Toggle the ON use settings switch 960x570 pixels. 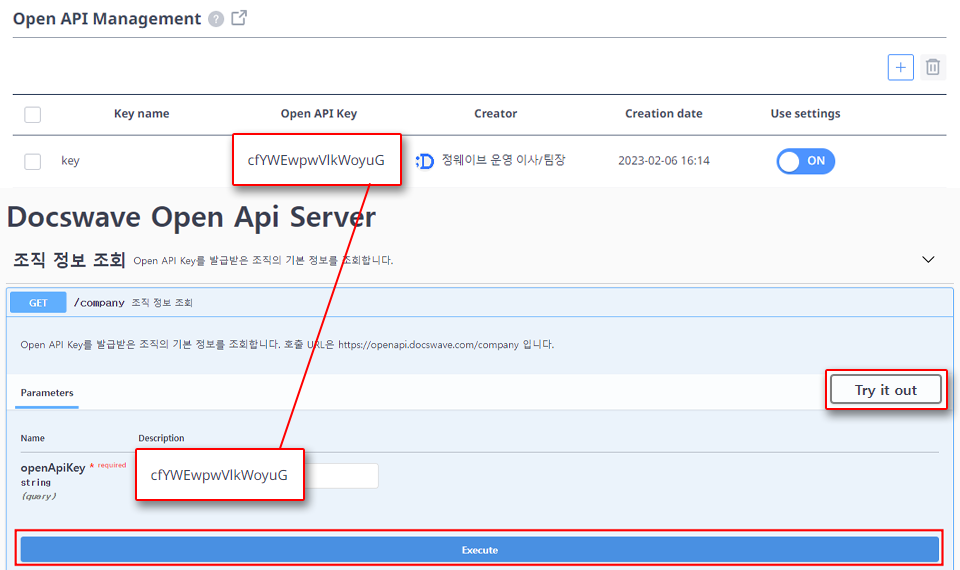pos(805,161)
